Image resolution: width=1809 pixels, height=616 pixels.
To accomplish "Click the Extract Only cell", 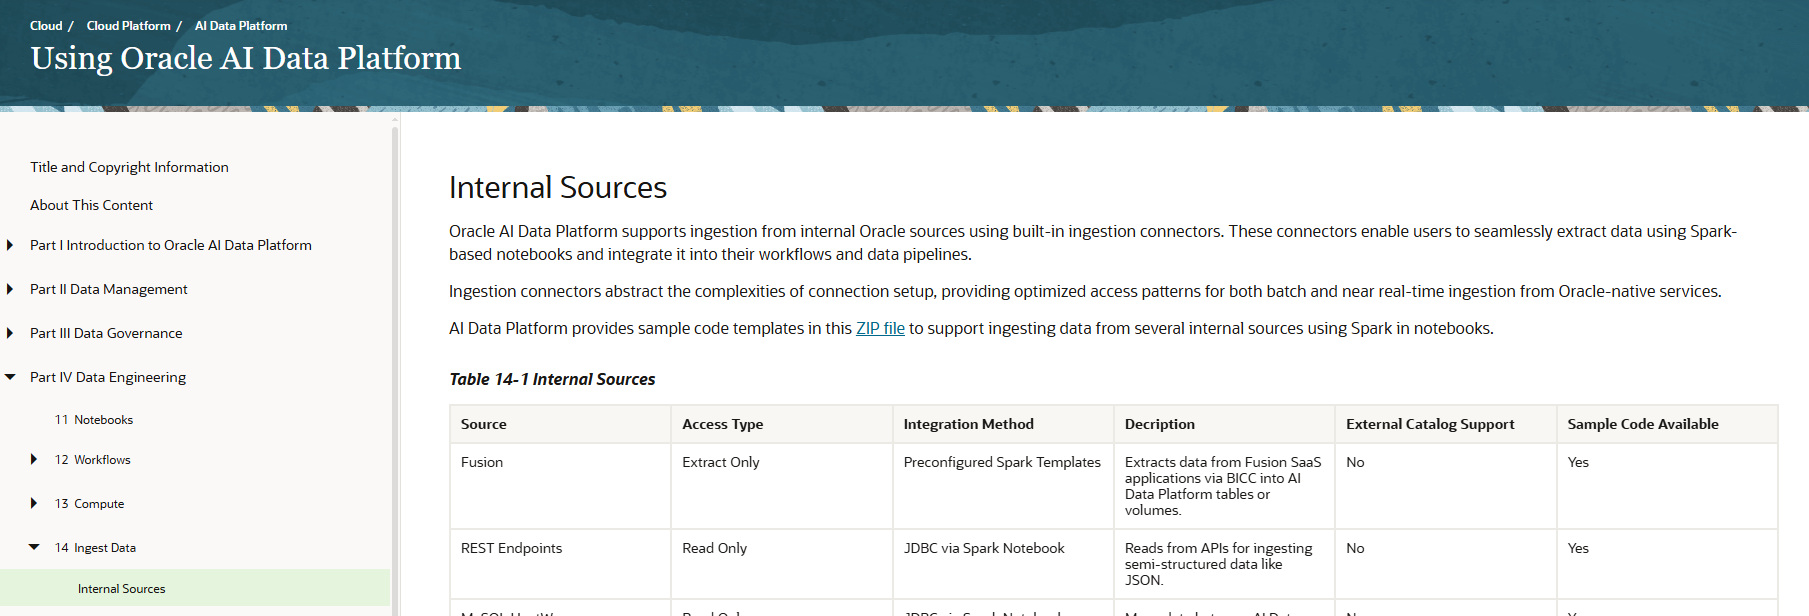I will click(782, 486).
